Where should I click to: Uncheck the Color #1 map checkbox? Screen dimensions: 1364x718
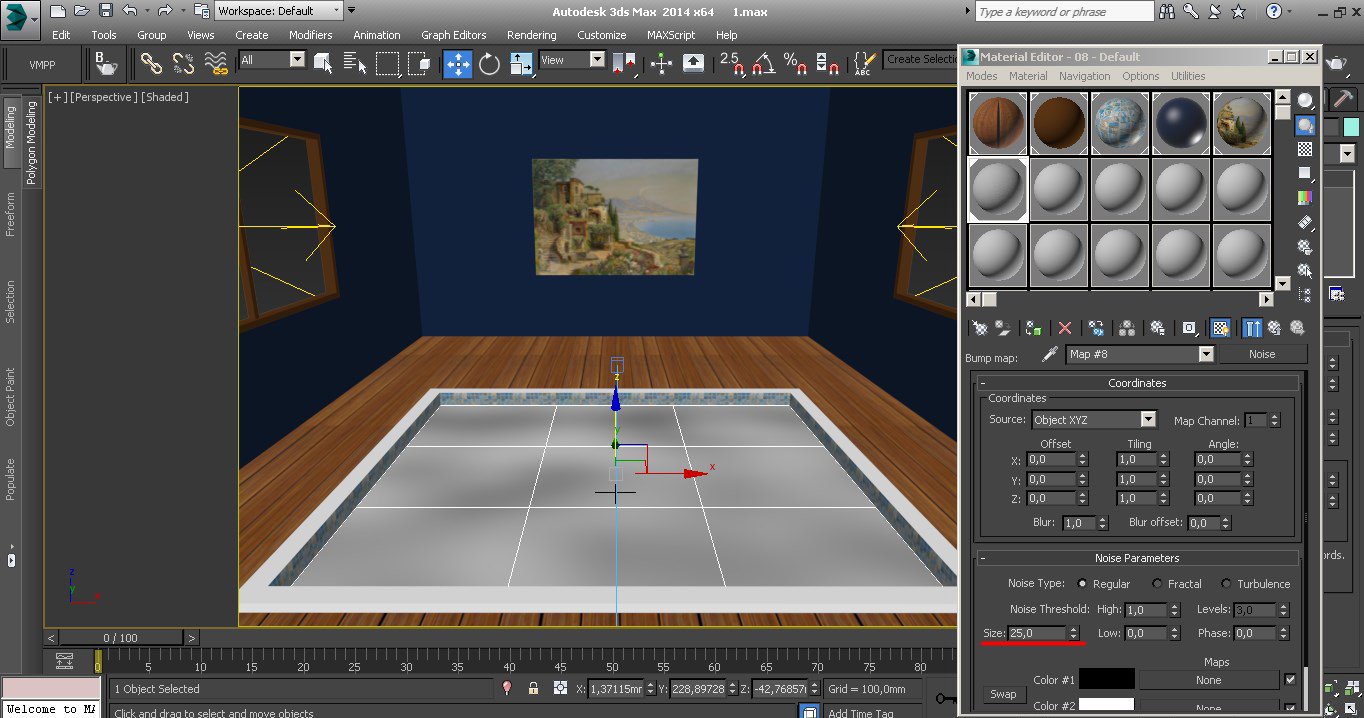pyautogui.click(x=1290, y=680)
